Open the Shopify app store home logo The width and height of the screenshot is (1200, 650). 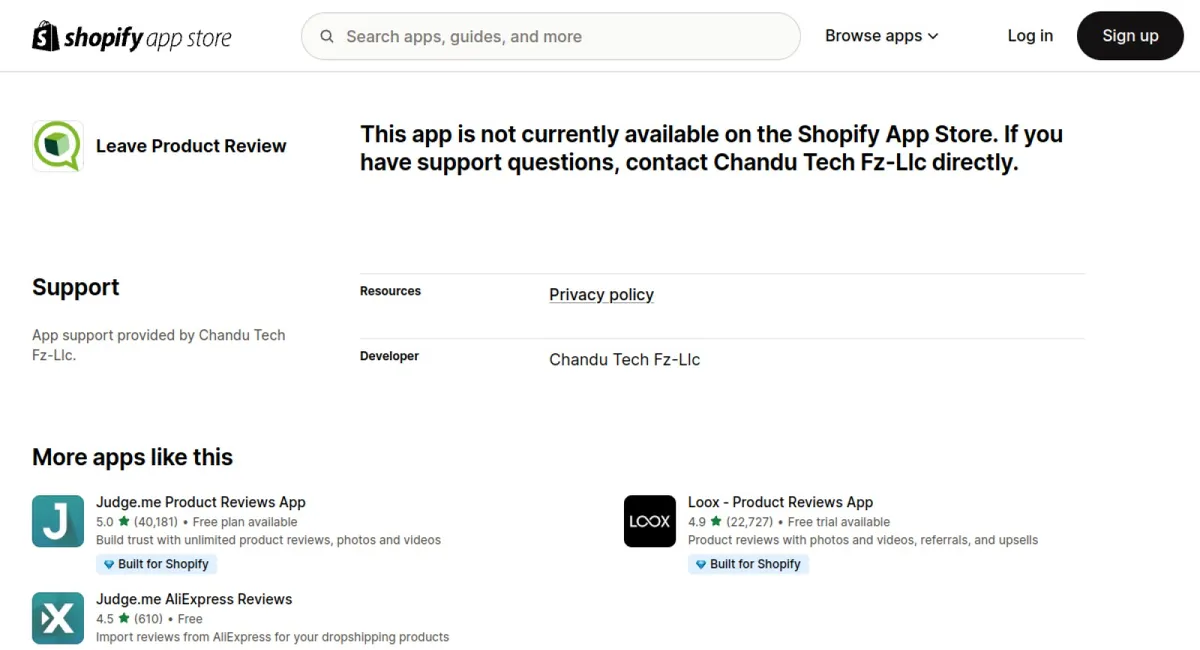132,37
